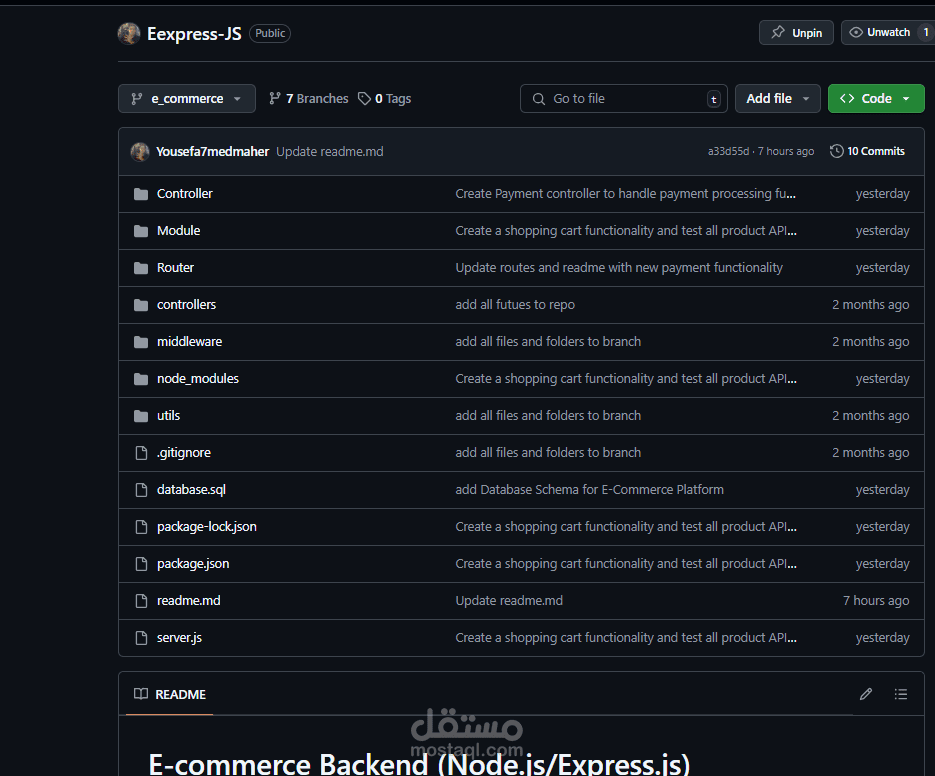Open the middleware folder

click(189, 342)
